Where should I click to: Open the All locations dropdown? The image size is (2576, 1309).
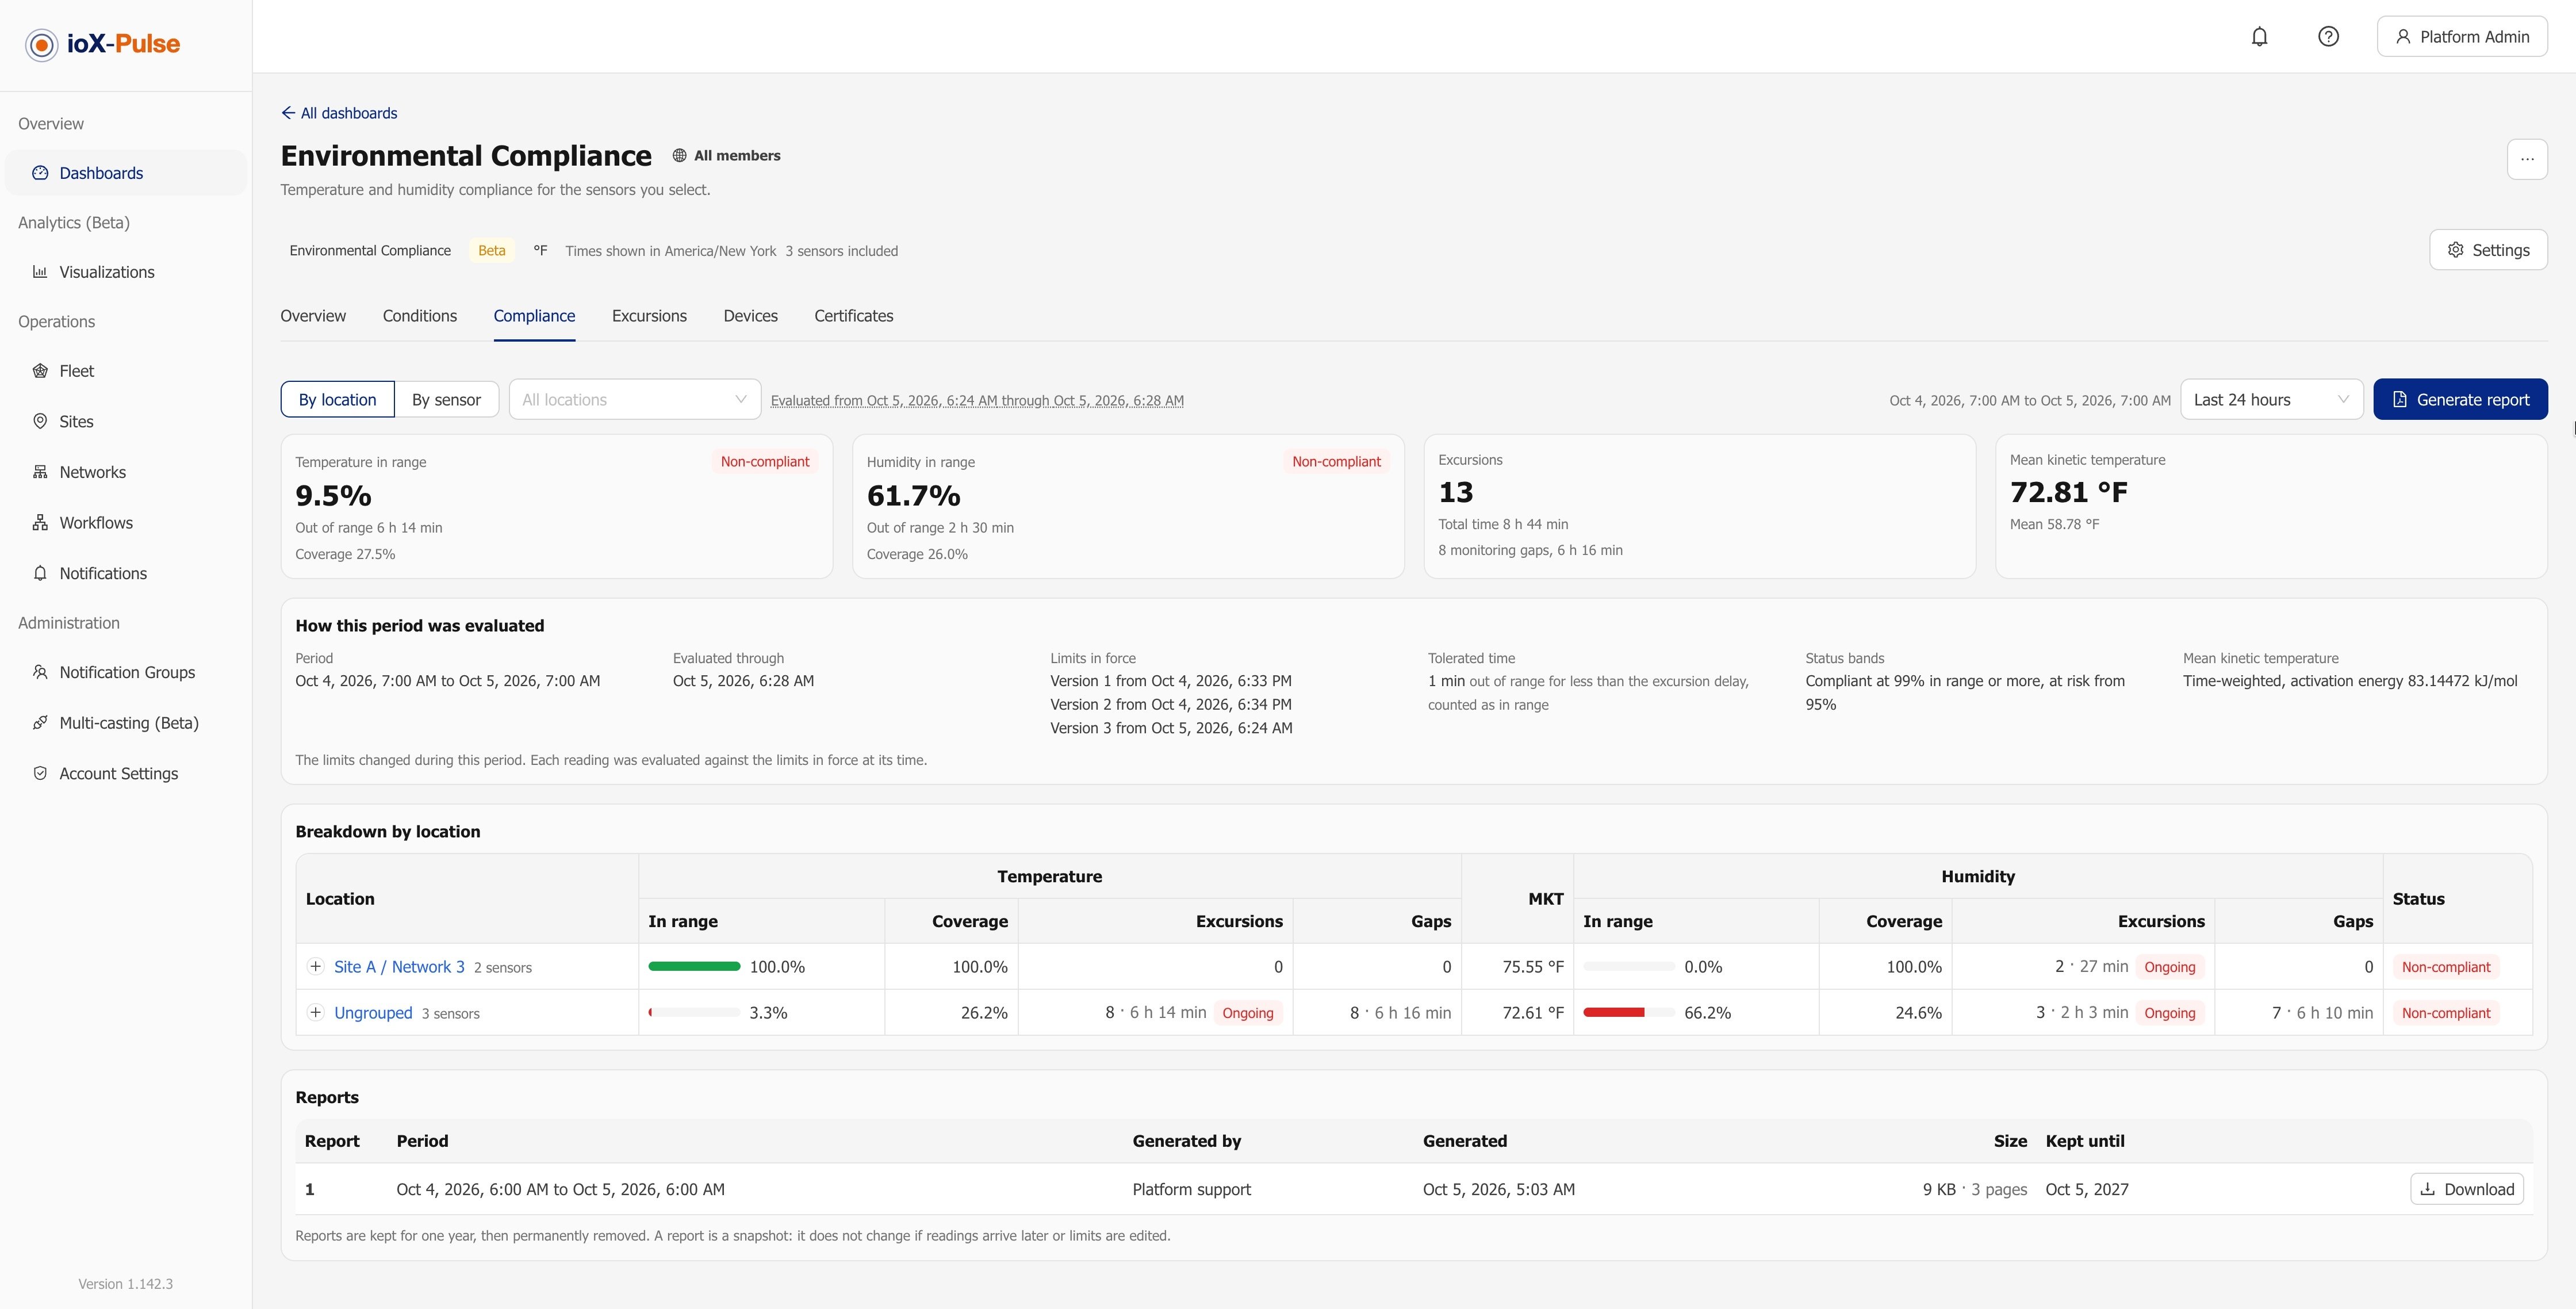tap(635, 400)
